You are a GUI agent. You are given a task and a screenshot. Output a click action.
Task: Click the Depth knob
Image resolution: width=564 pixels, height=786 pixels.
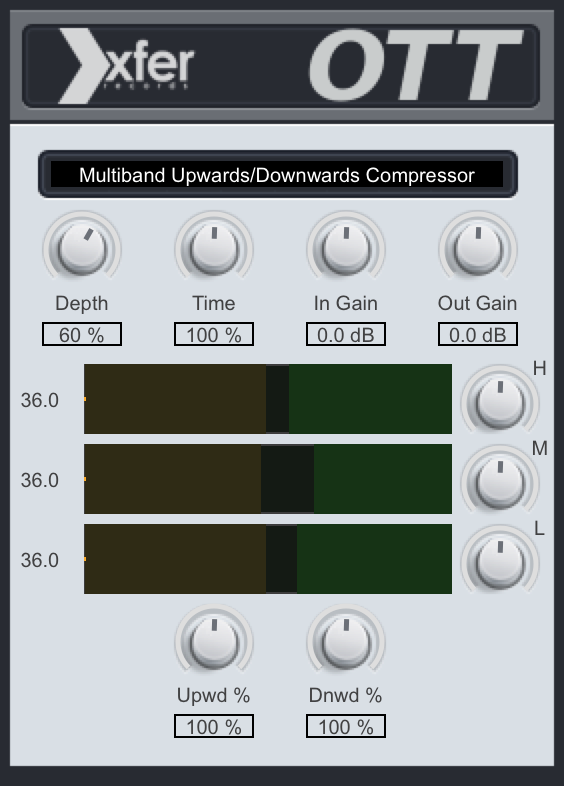coord(82,248)
